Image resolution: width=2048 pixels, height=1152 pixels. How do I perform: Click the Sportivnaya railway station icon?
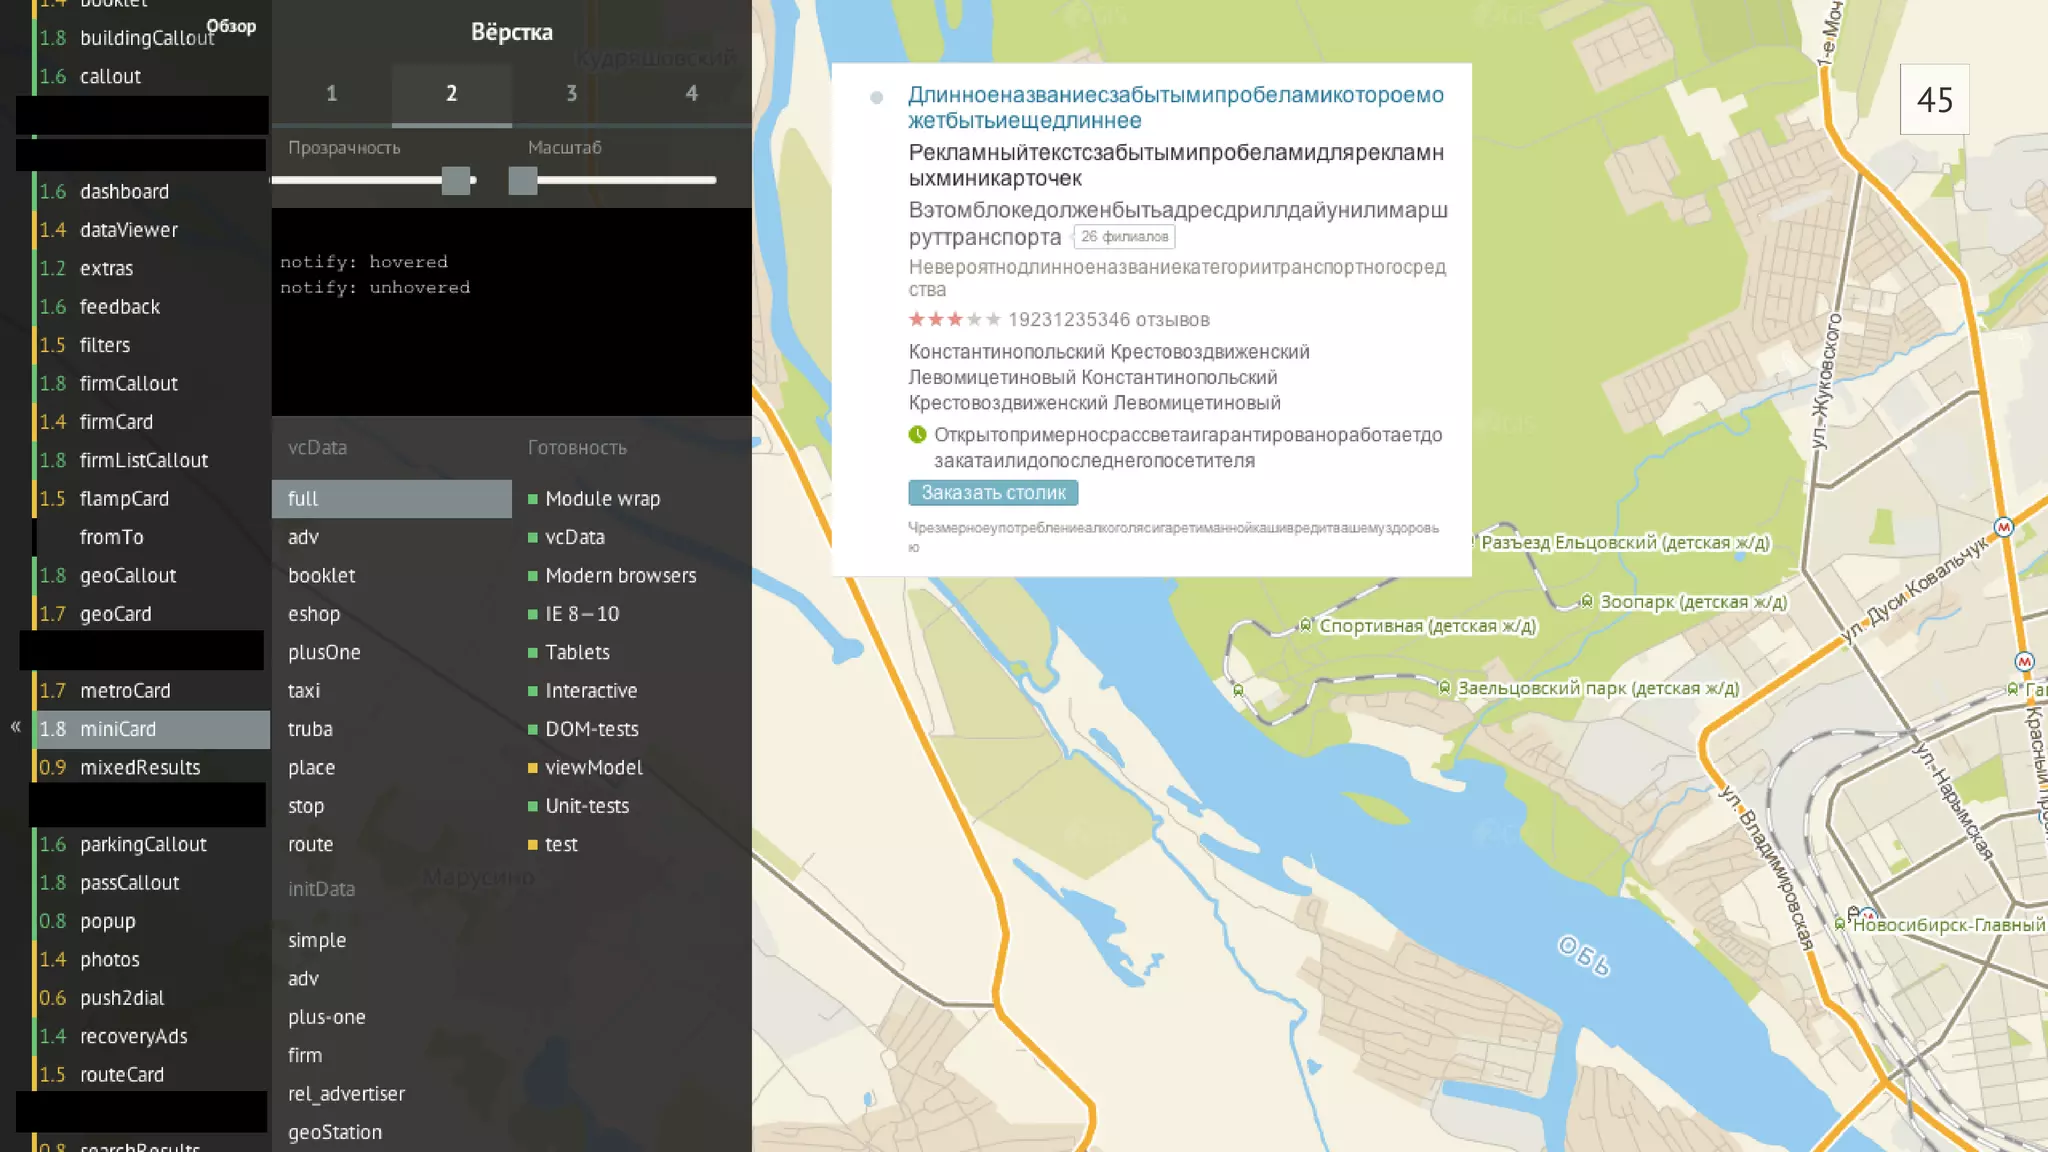pos(1305,626)
